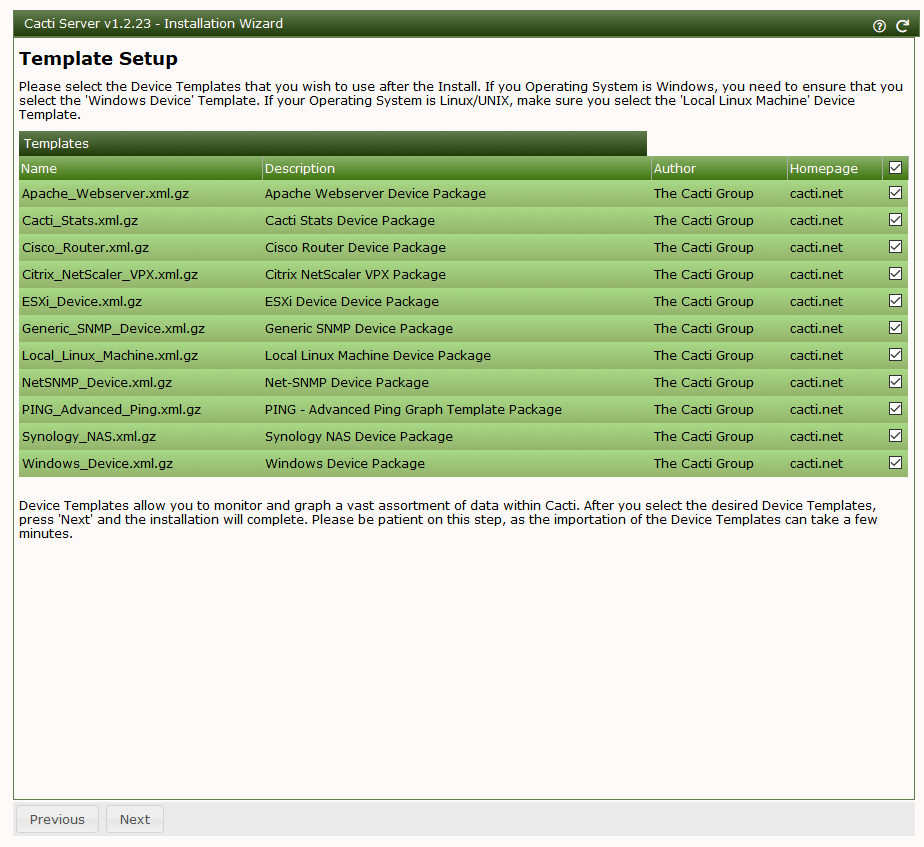The width and height of the screenshot is (924, 847).
Task: Select PING_Advanced_Ping.xml.gz name cell
Action: [111, 410]
